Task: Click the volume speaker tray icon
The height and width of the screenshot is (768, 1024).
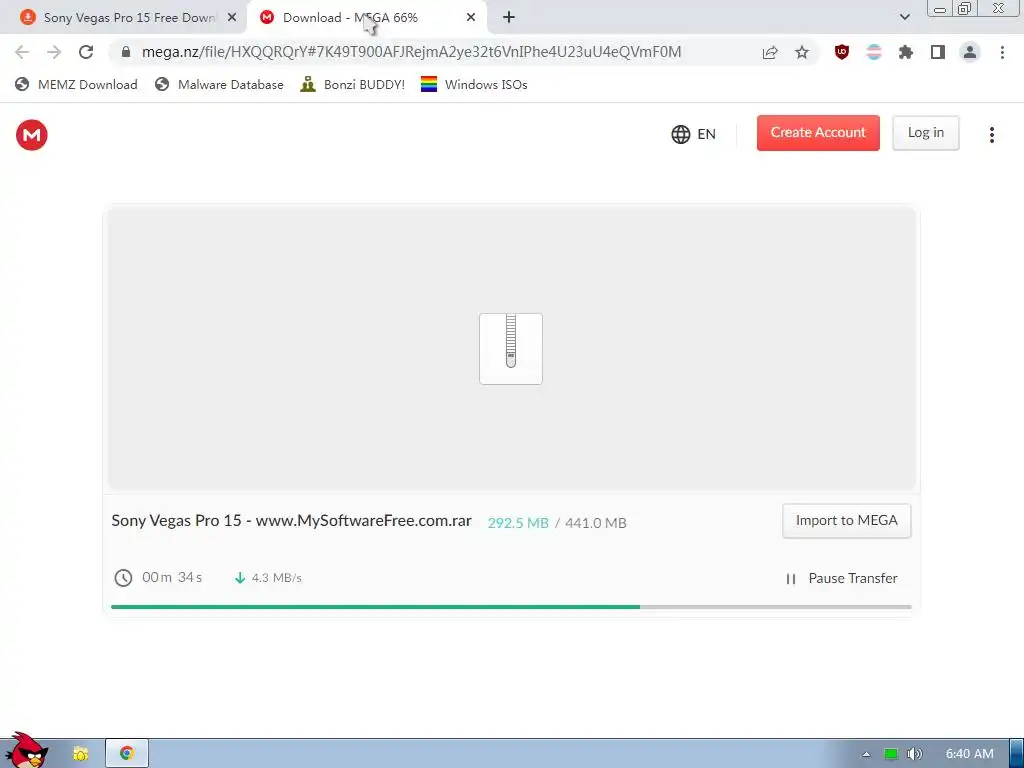Action: click(915, 754)
